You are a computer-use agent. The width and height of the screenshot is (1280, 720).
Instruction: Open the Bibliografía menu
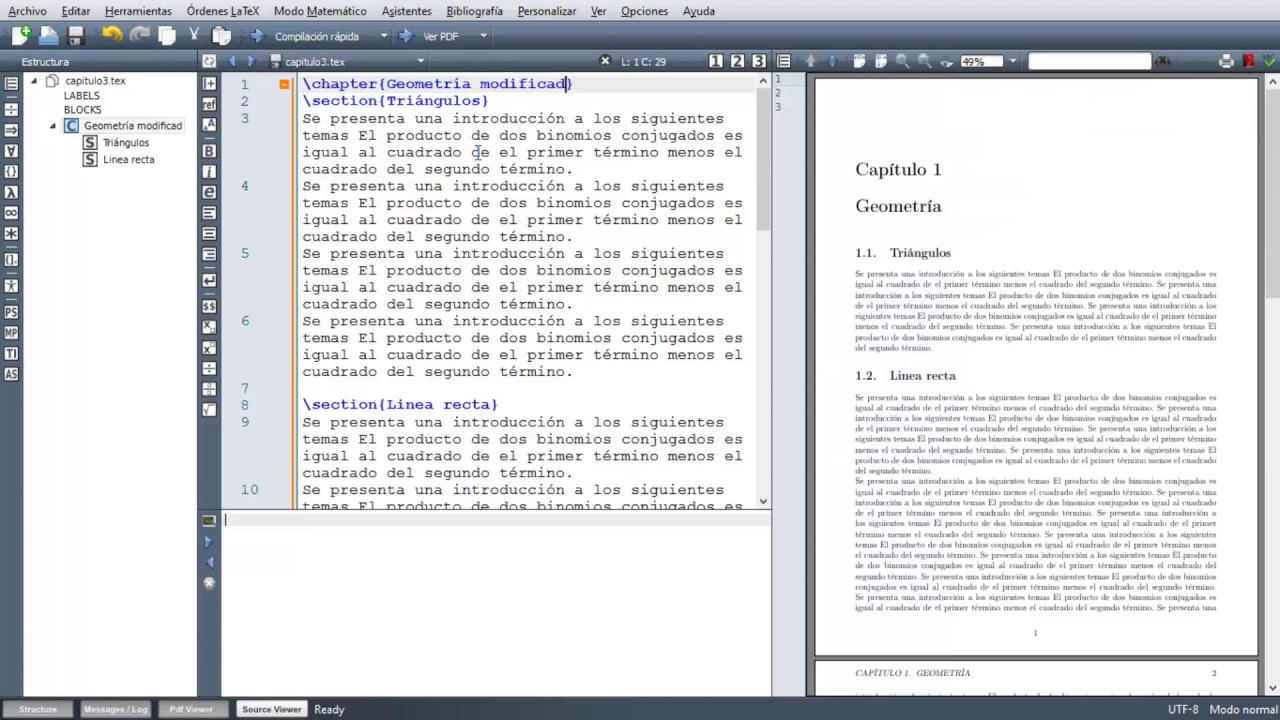point(474,11)
